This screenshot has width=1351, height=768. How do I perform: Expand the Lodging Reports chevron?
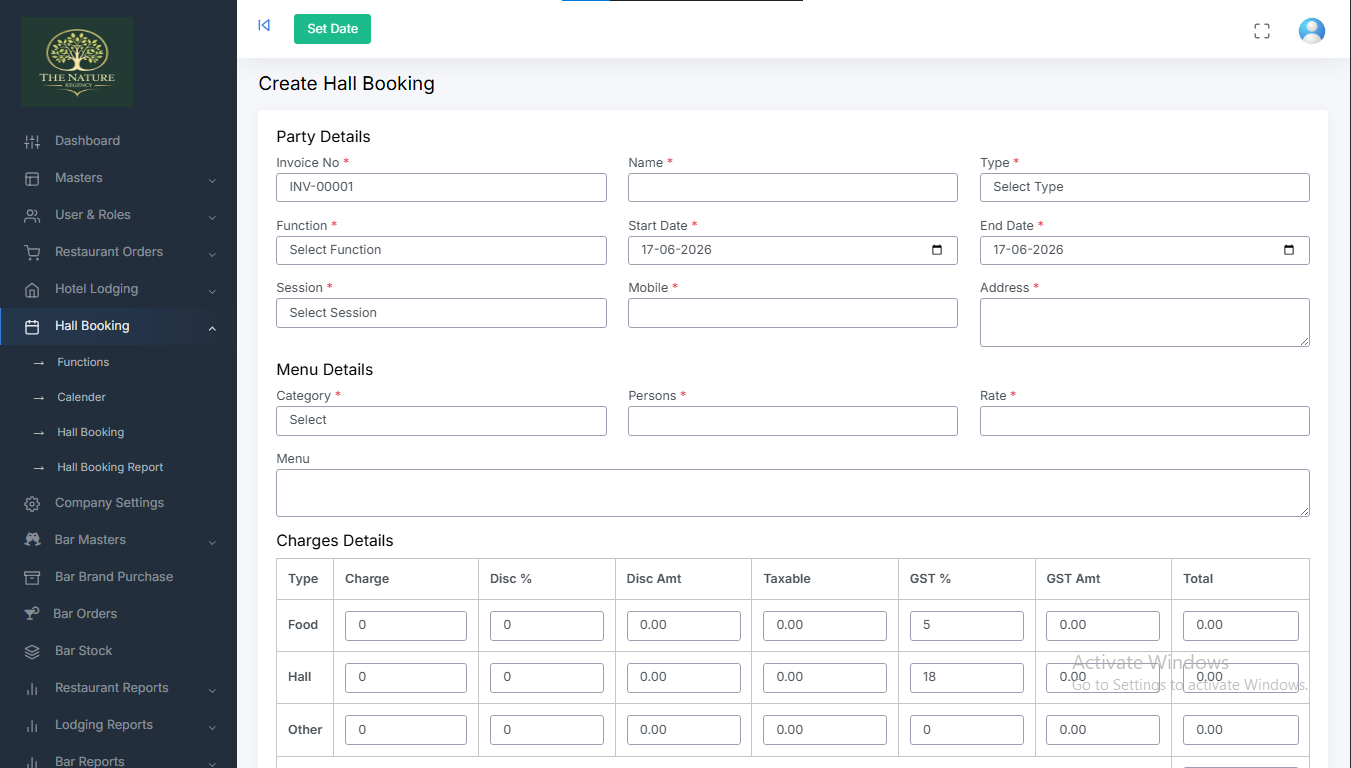point(212,727)
